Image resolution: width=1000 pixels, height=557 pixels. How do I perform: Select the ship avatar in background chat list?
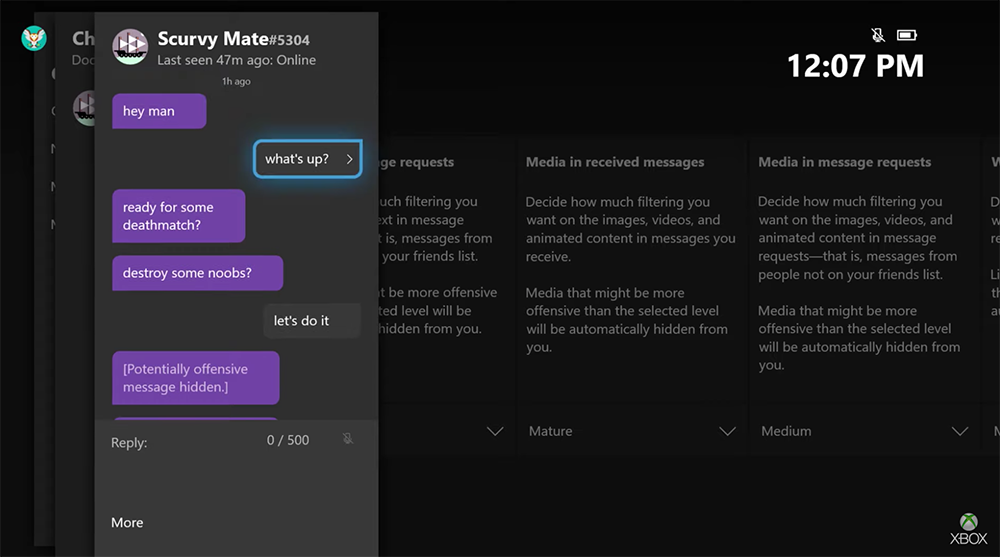click(84, 108)
